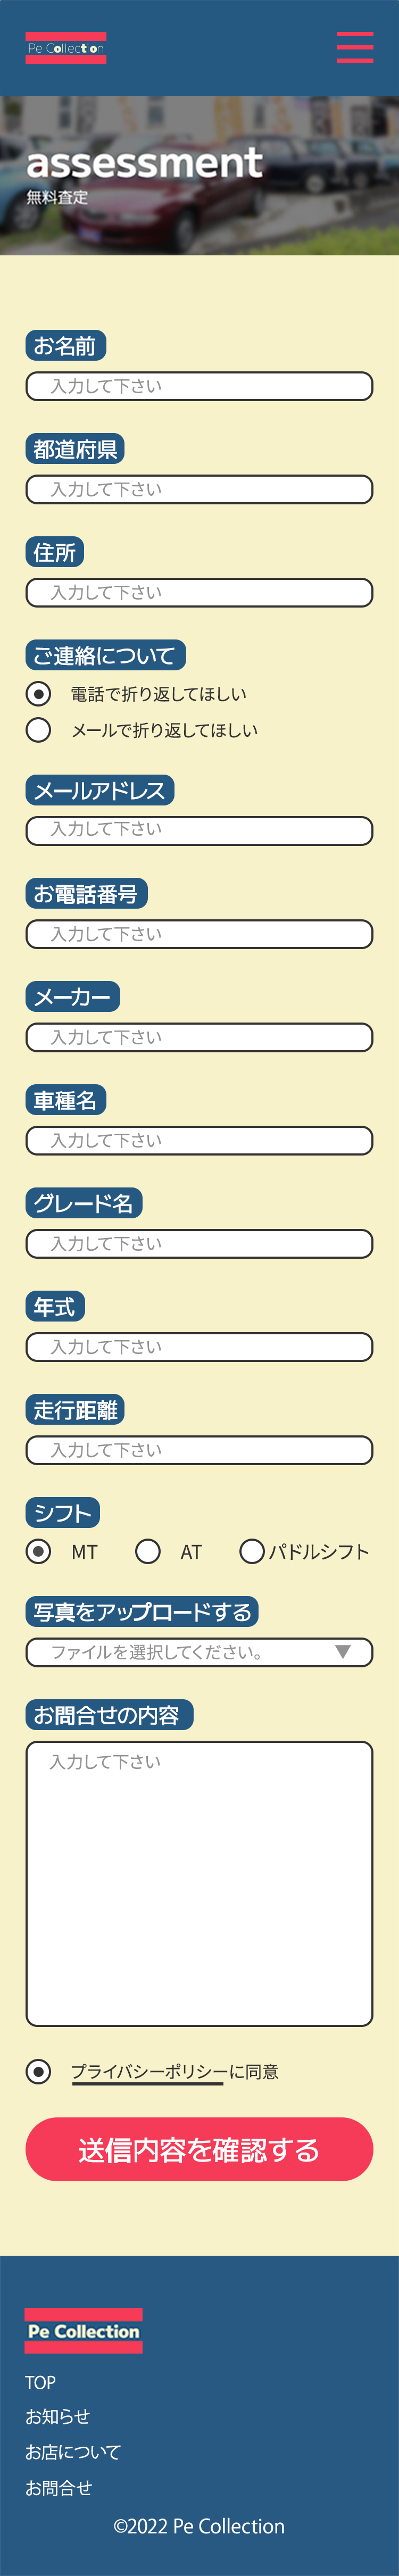399x2576 pixels.
Task: Open the プライバシーポリシー link
Action: pyautogui.click(x=149, y=2072)
